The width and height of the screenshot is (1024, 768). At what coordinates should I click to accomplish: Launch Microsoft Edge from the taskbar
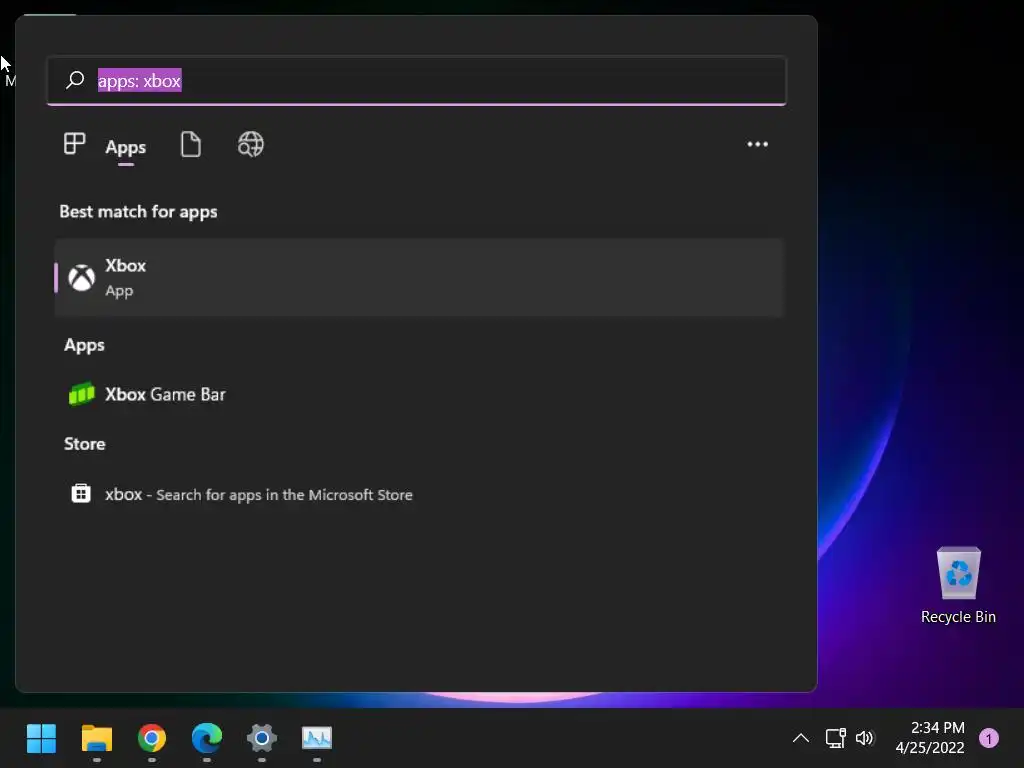[x=207, y=739]
